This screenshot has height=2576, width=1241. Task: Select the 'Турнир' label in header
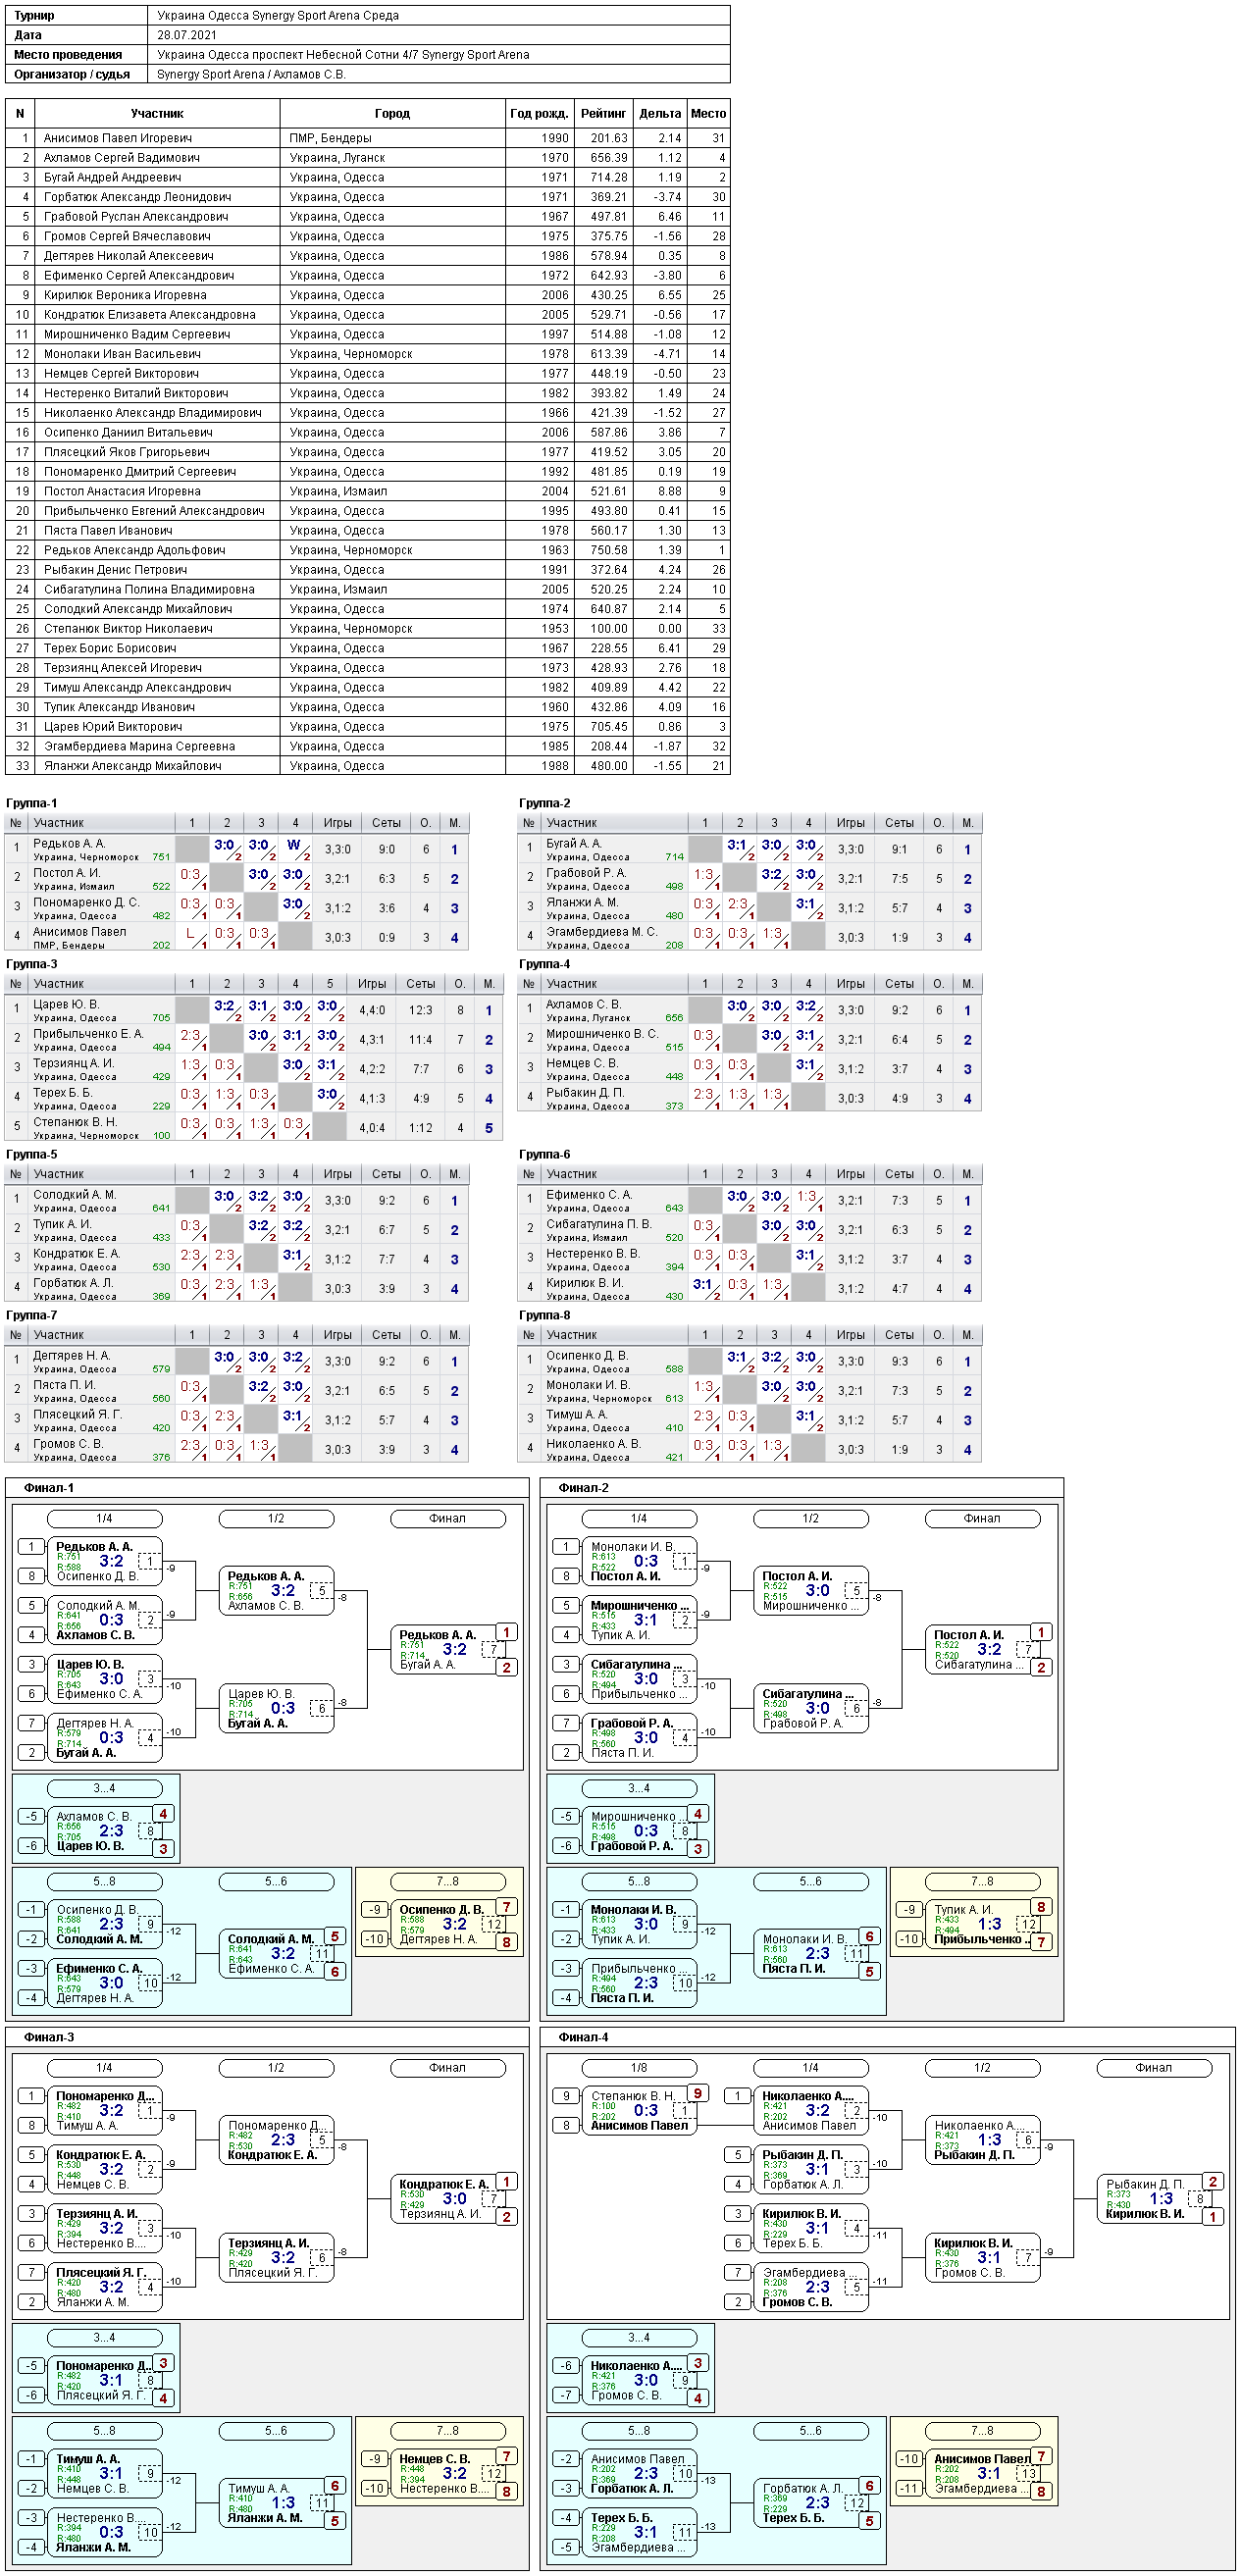(34, 16)
